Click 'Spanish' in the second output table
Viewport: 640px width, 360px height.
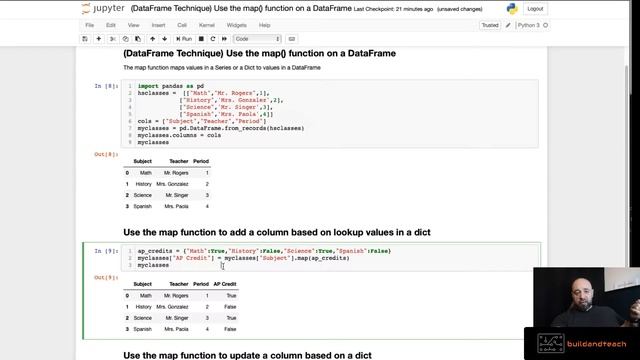click(142, 329)
